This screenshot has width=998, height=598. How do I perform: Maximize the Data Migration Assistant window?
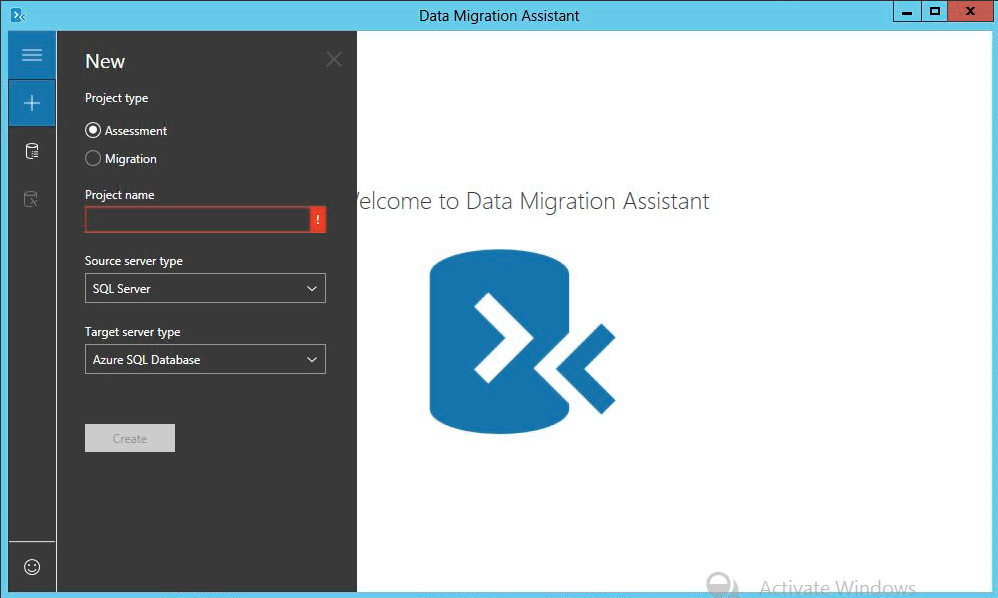tap(934, 11)
